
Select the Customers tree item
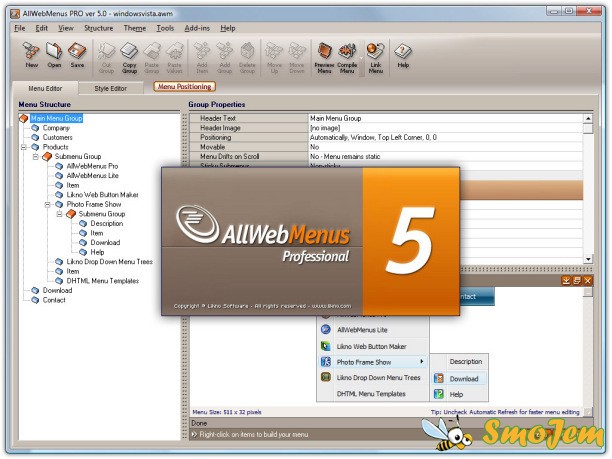tap(57, 137)
